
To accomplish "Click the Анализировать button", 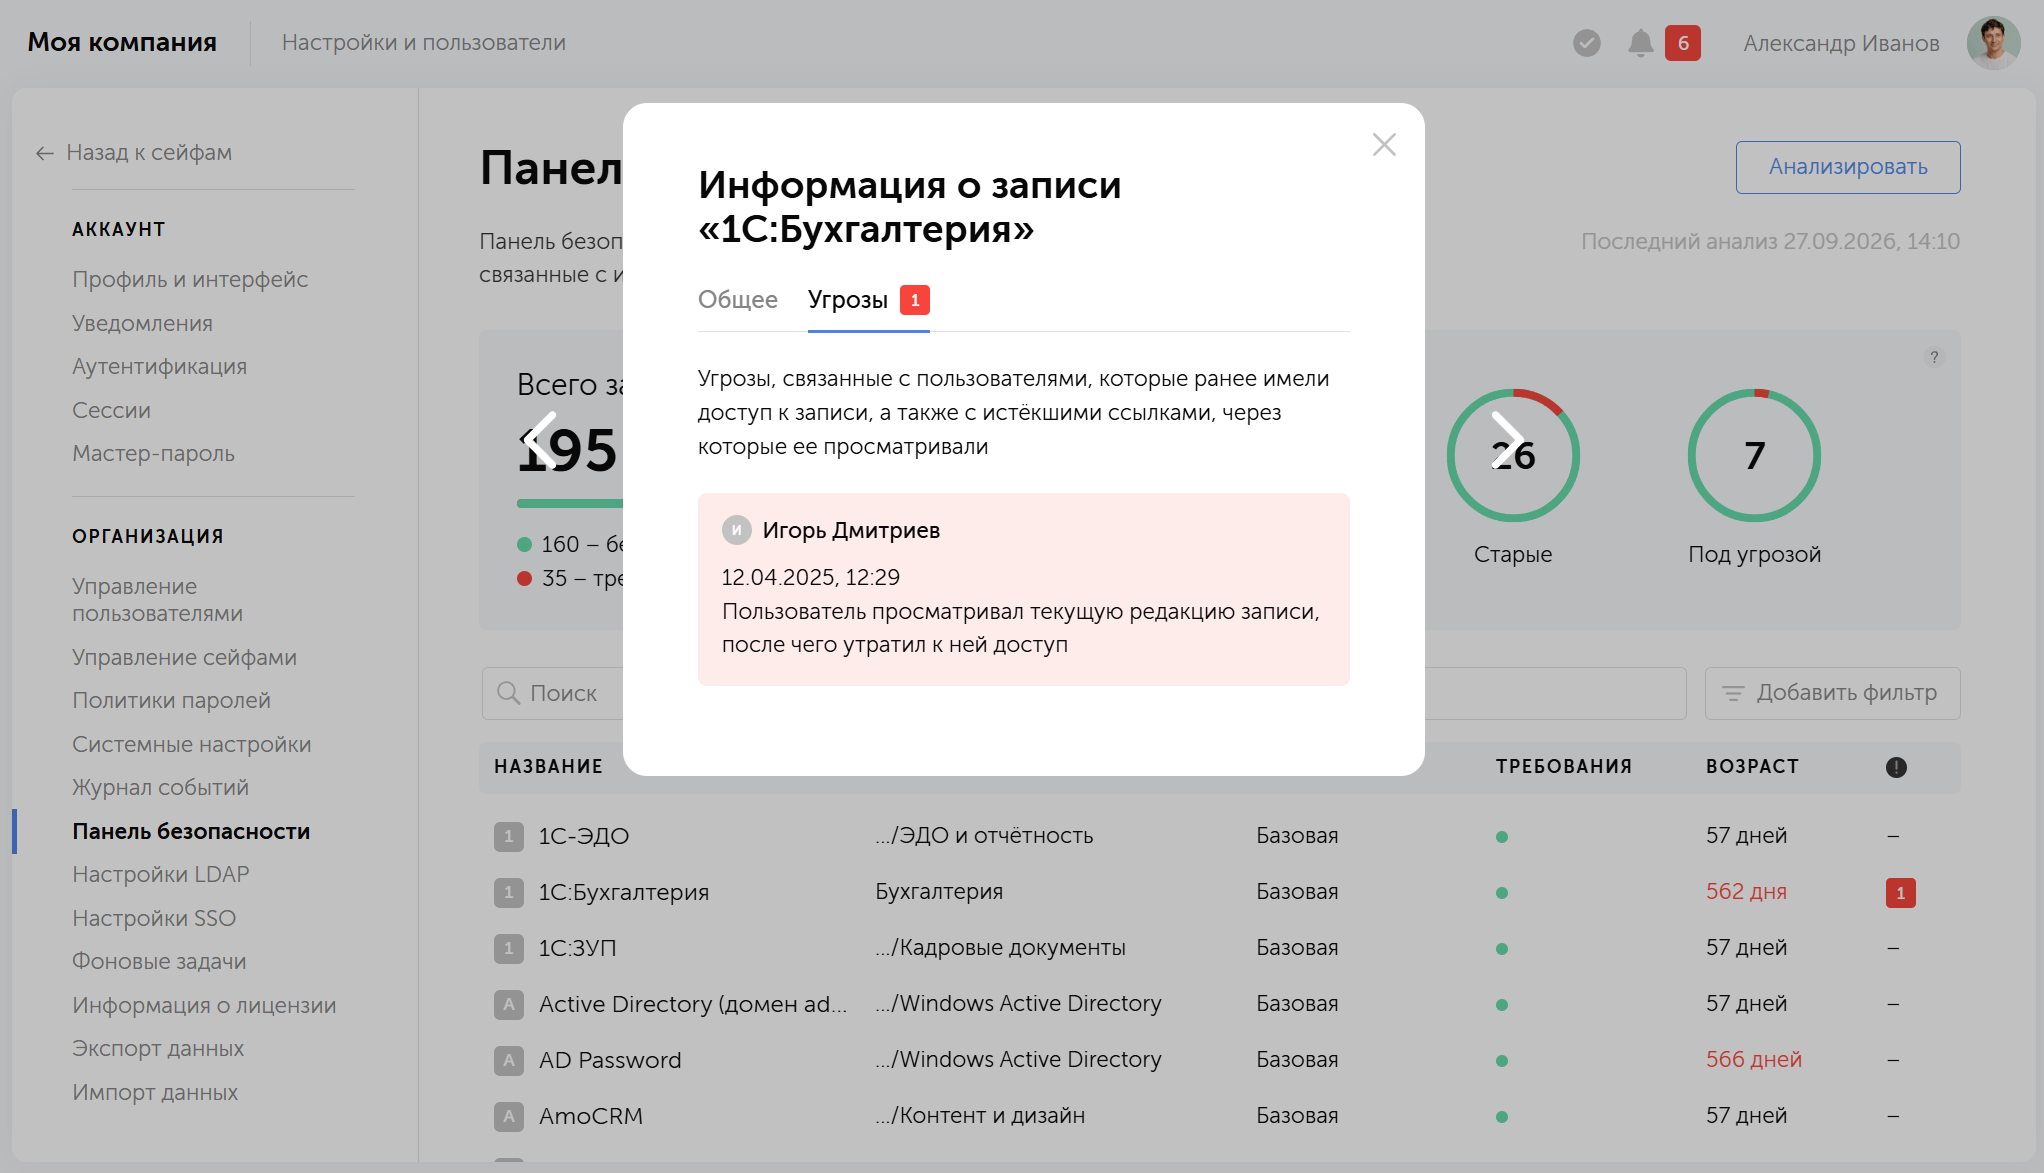I will coord(1848,167).
